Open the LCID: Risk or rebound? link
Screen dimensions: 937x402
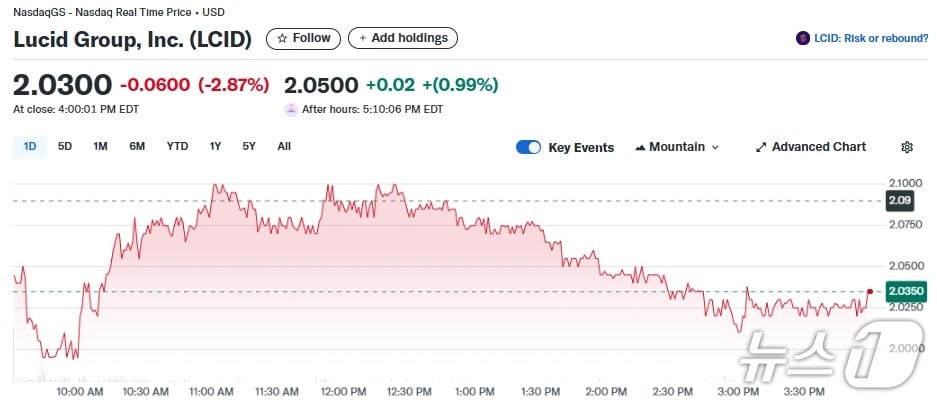point(869,38)
